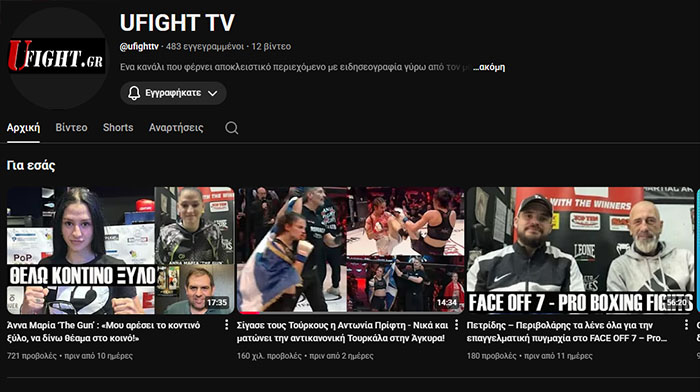Expand channel description with ...ακόμη

coord(489,67)
